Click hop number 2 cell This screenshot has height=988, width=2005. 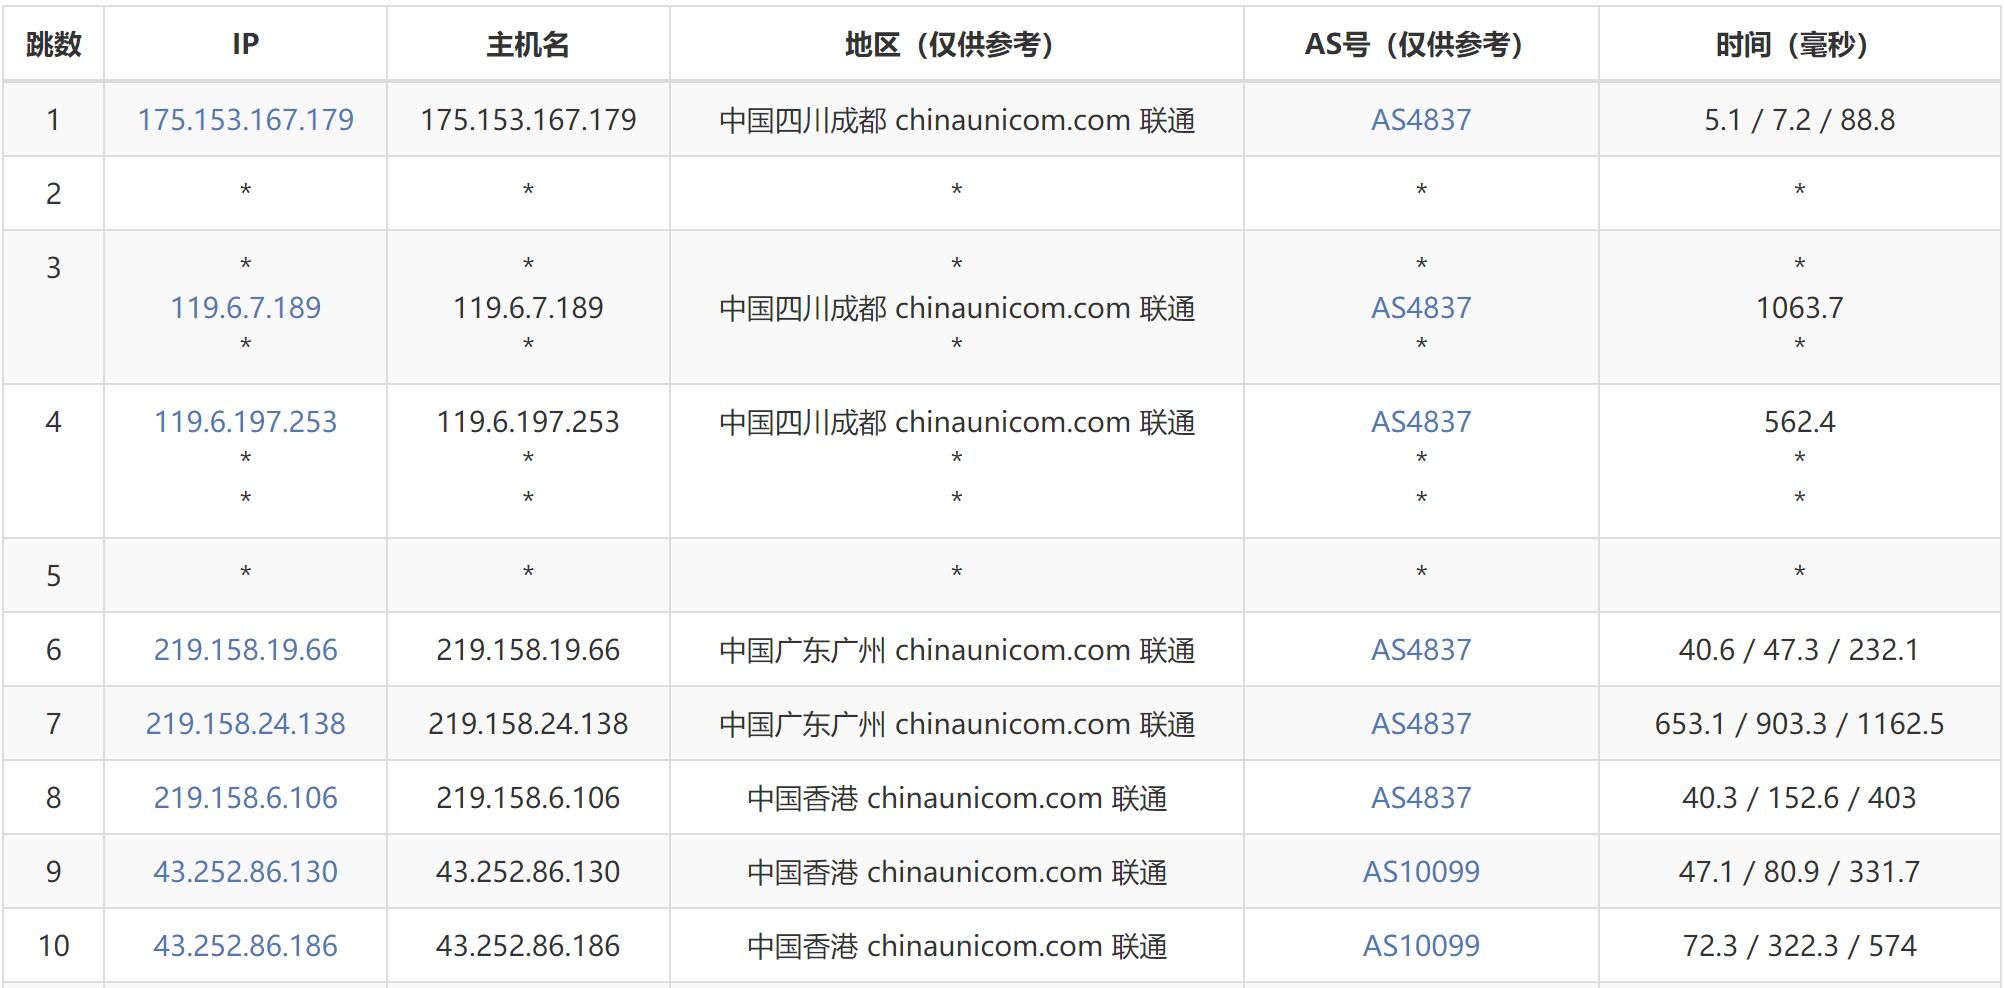tap(54, 194)
